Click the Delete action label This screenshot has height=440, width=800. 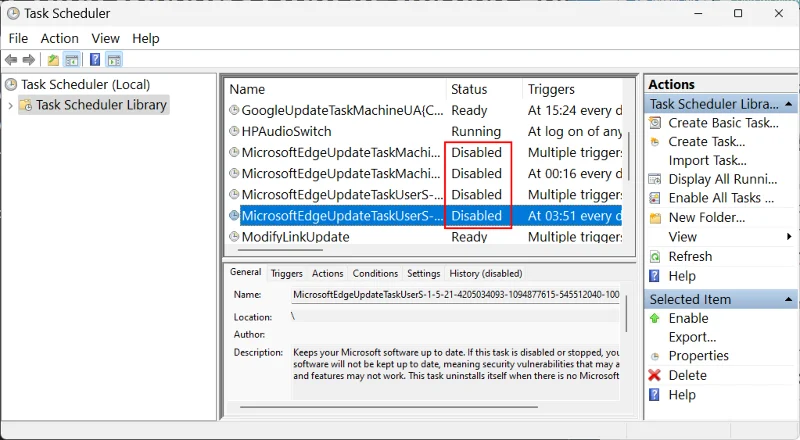pos(688,376)
